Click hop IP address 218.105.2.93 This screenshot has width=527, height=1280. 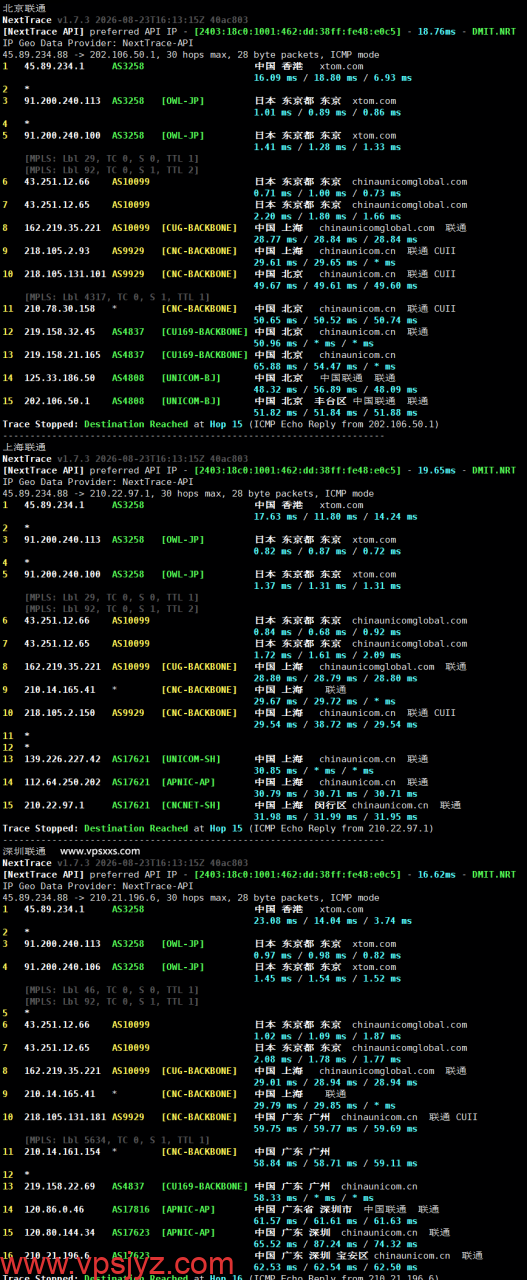tap(57, 251)
